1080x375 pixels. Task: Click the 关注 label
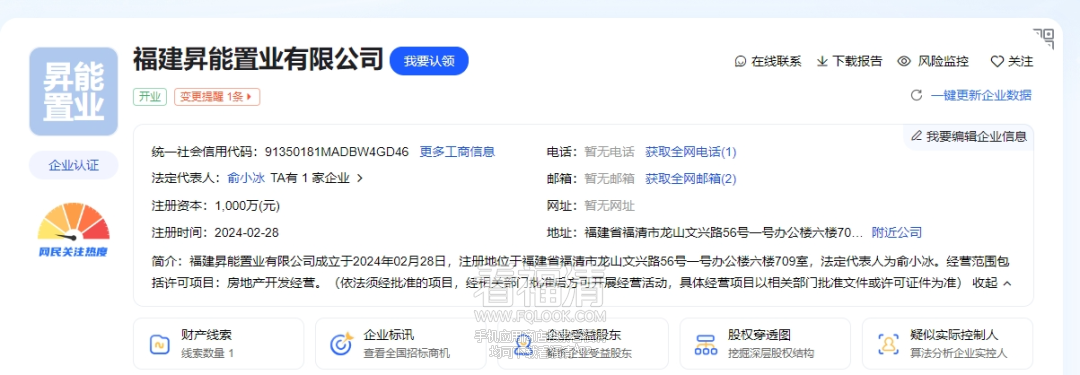pyautogui.click(x=1021, y=61)
